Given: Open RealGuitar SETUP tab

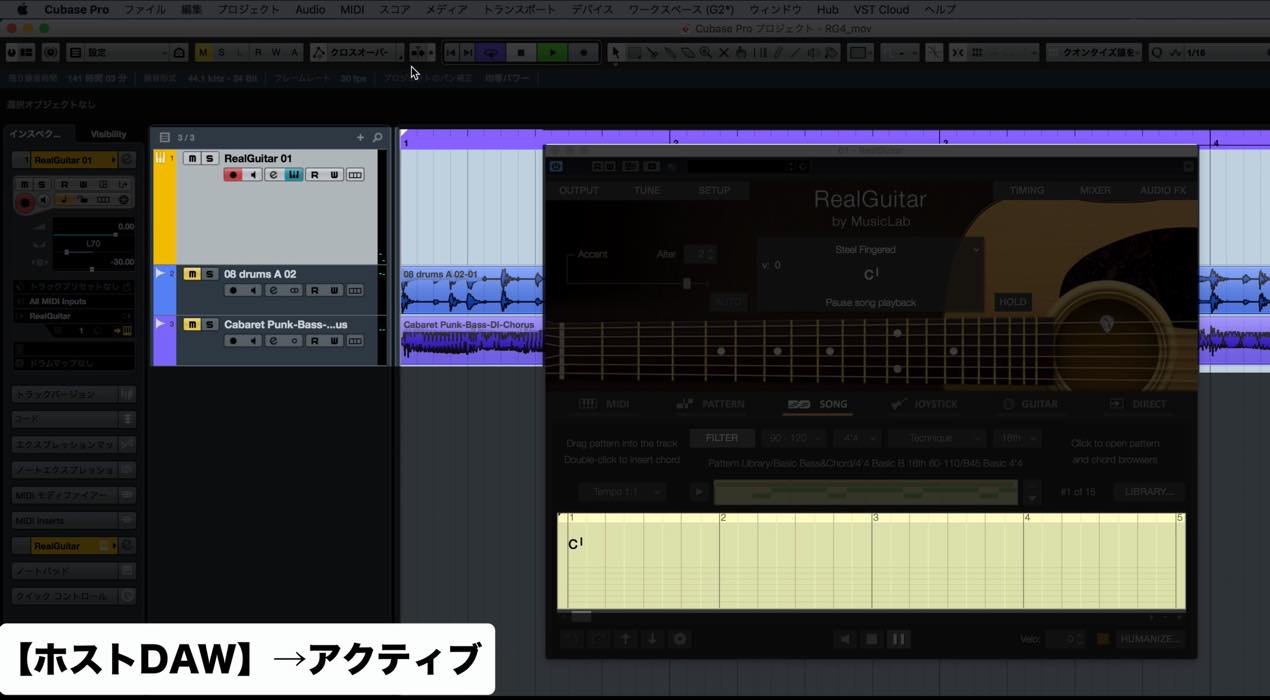Looking at the screenshot, I should click(714, 190).
